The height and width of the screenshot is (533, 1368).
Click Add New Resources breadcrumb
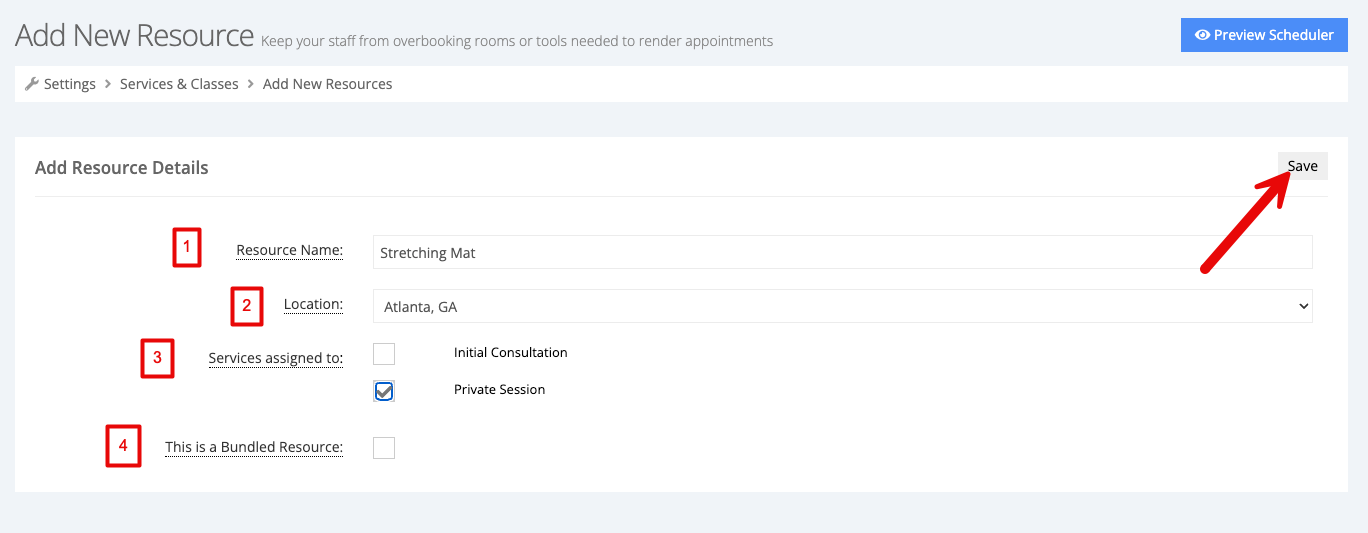click(328, 84)
